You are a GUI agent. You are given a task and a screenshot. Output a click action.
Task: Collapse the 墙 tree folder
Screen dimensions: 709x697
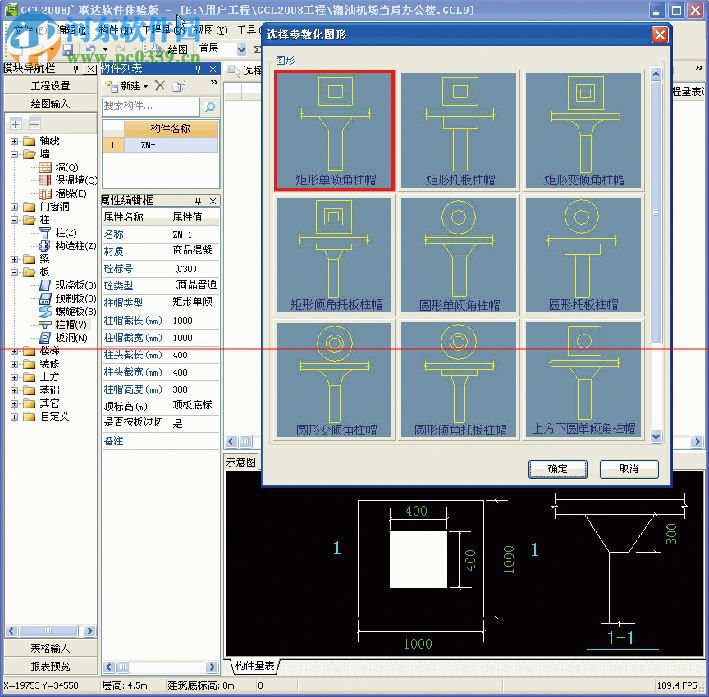click(x=15, y=154)
